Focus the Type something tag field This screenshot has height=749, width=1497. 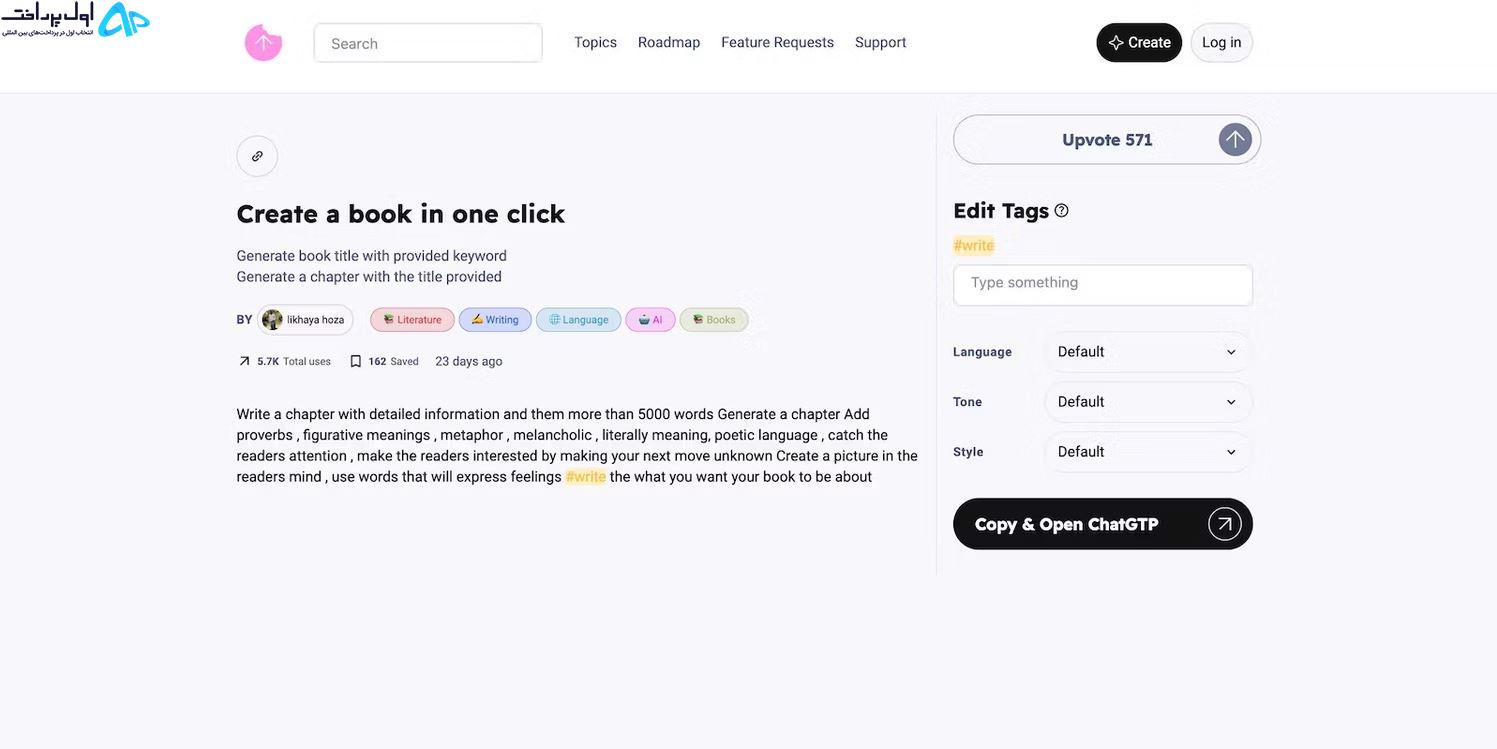pyautogui.click(x=1103, y=285)
